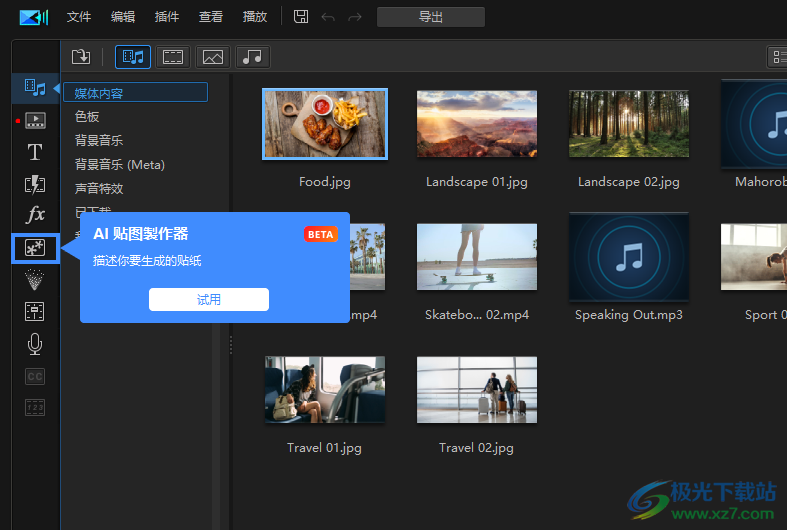Select the palm tree video thumbnail
787x530 pixels.
(x=367, y=256)
